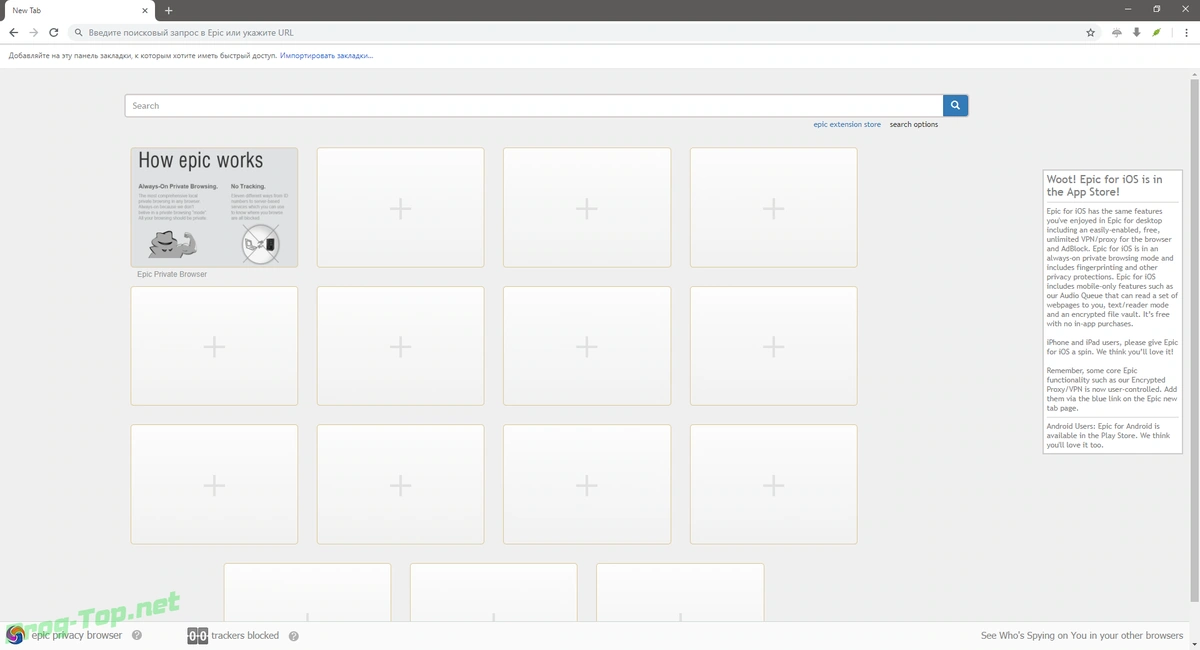Click the blue search magnifier button
This screenshot has width=1200, height=650.
(x=955, y=105)
